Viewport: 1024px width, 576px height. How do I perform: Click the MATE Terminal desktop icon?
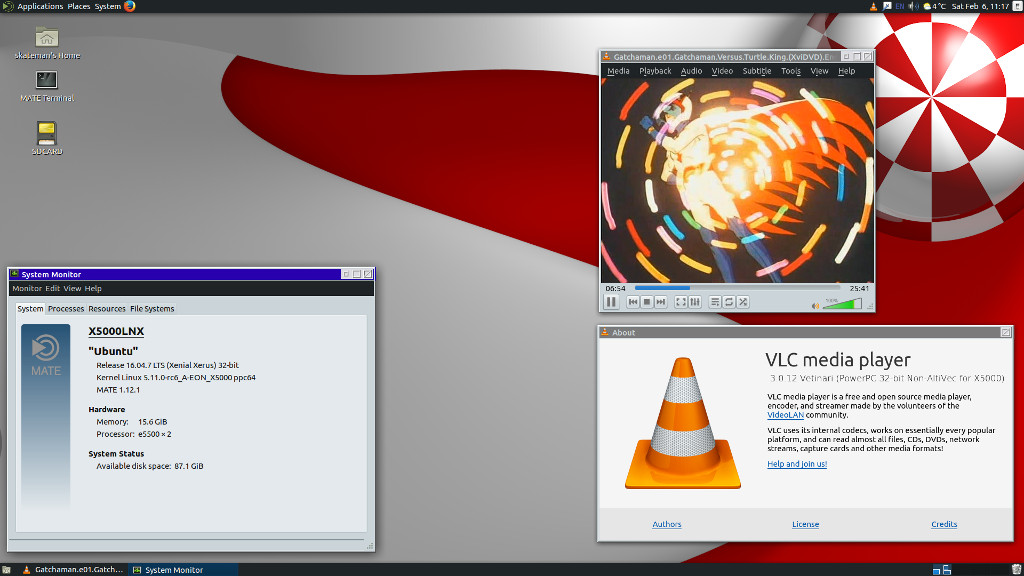(46, 86)
